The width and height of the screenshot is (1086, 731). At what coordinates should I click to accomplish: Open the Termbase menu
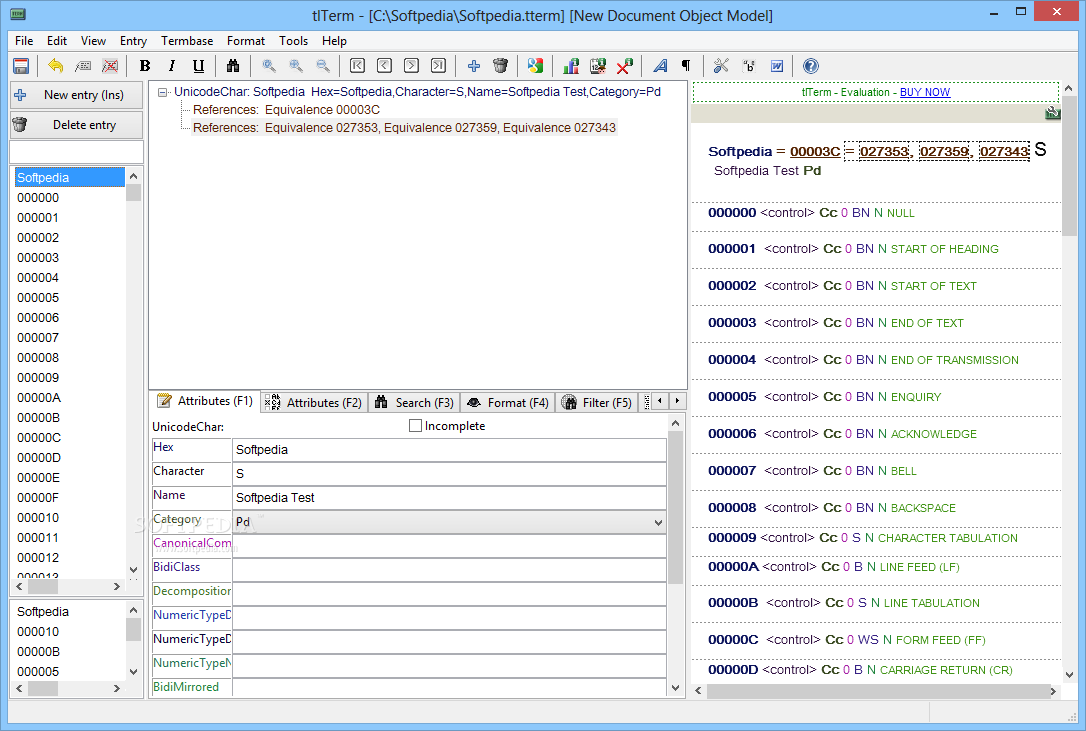(187, 41)
